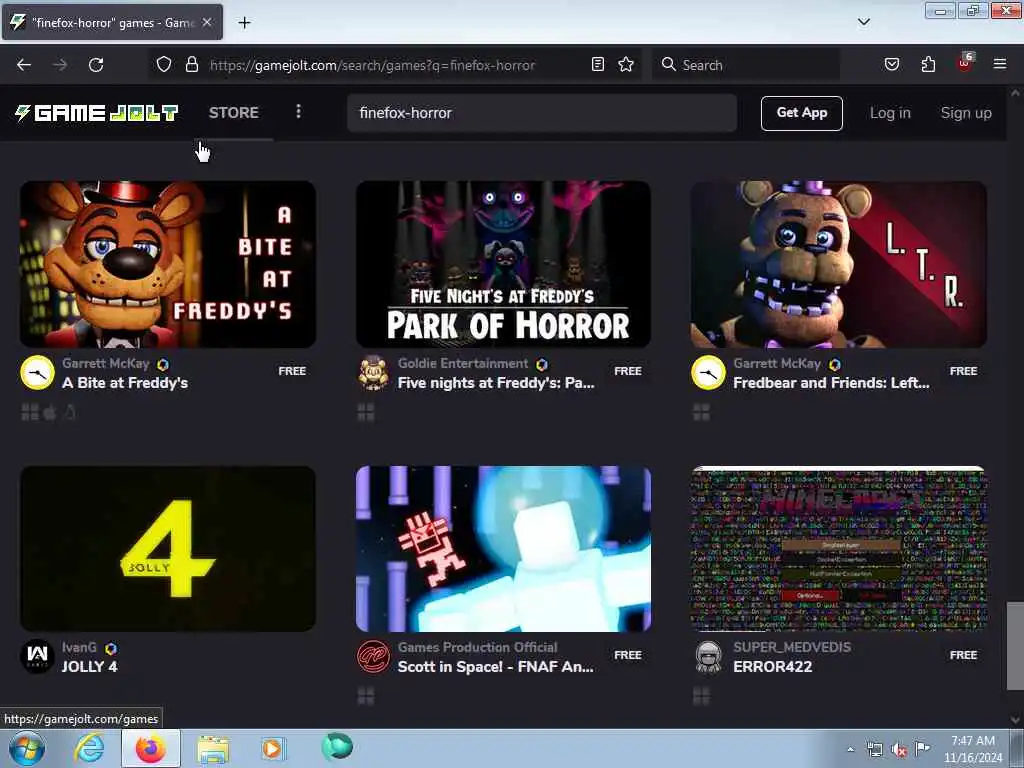1024x768 pixels.
Task: Open the JOLLY 4 yellow thumbnail
Action: click(168, 549)
